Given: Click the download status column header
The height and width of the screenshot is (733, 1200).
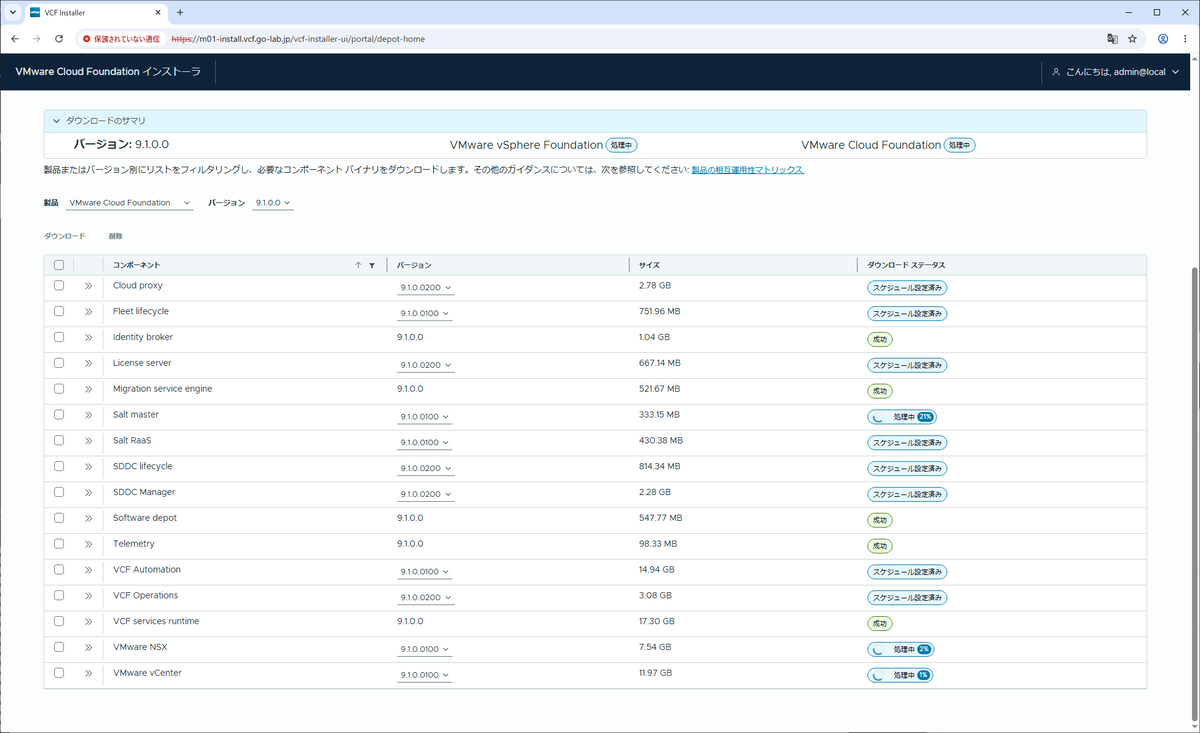Looking at the screenshot, I should tap(906, 265).
